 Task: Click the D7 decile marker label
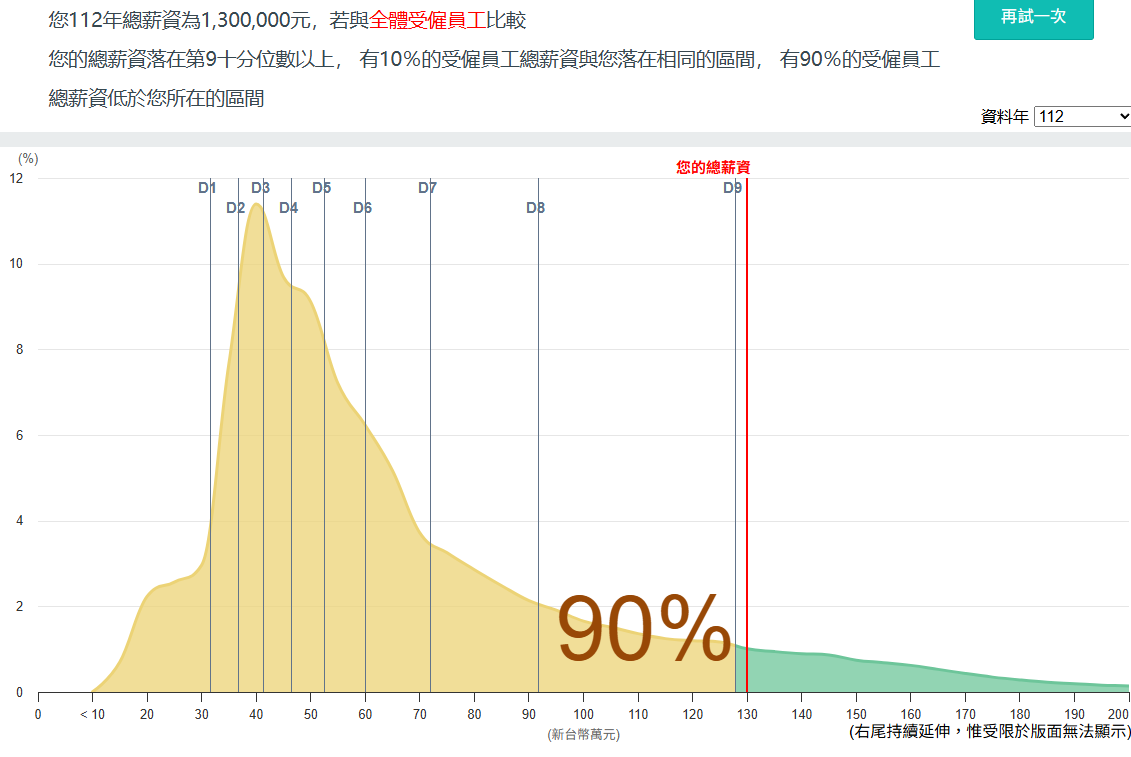(x=427, y=188)
